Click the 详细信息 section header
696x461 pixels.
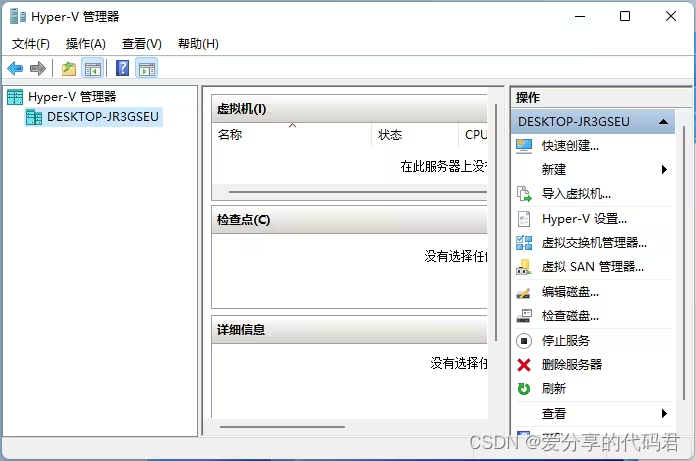[349, 330]
